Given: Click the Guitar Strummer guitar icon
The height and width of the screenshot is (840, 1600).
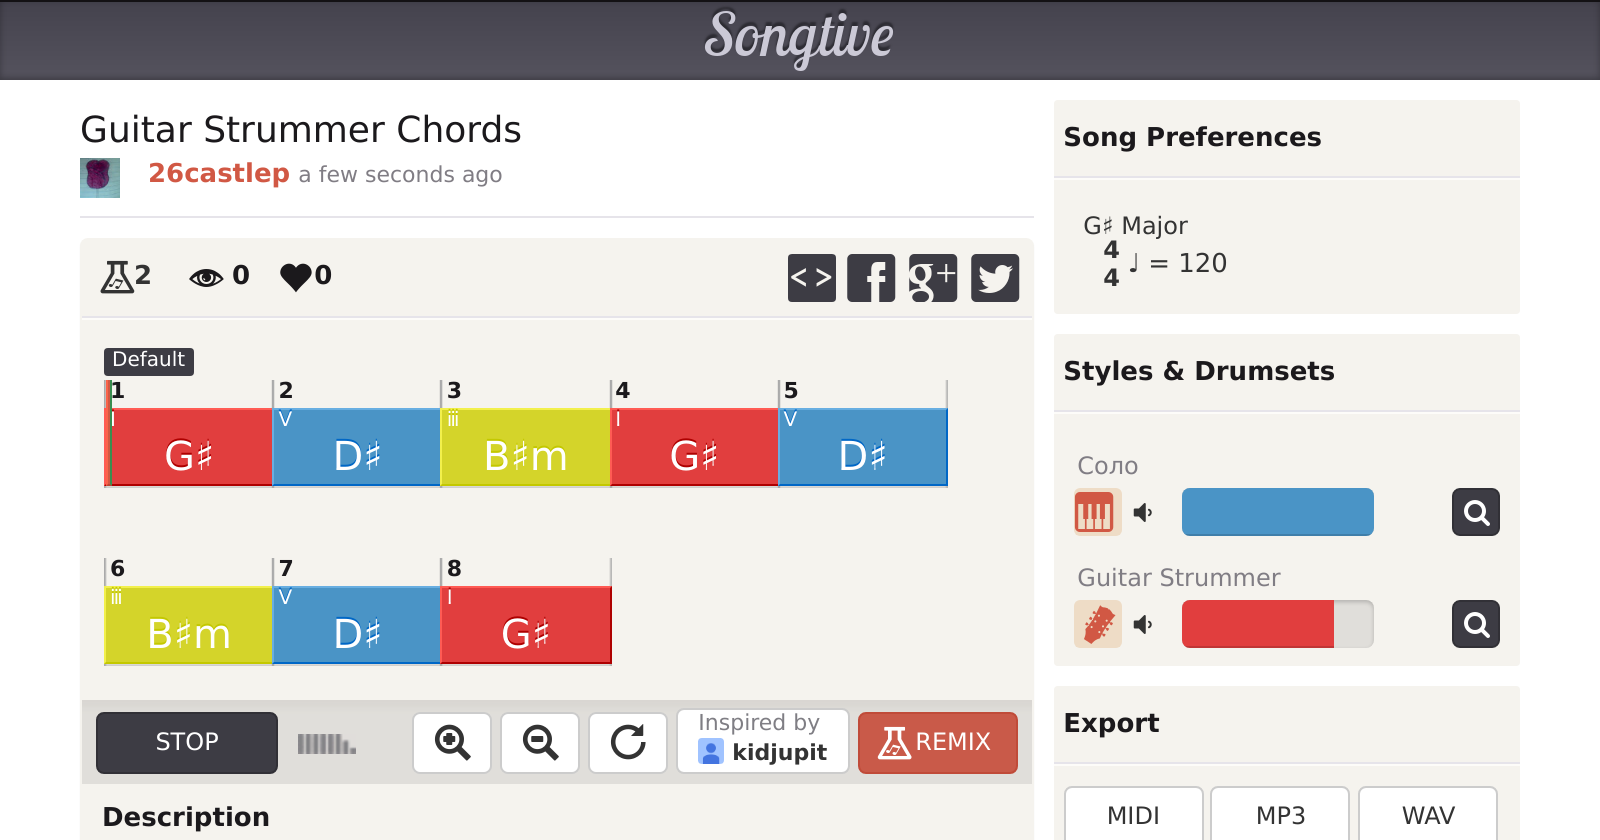Looking at the screenshot, I should 1097,625.
